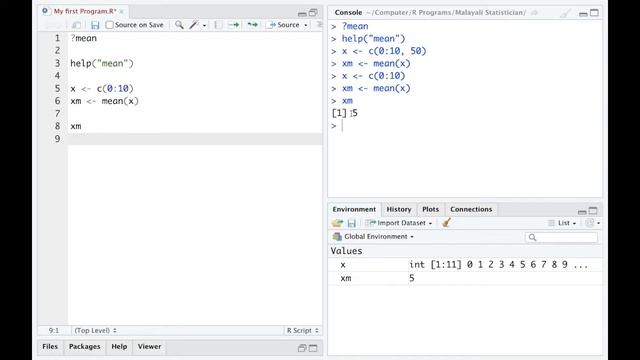640x360 pixels.
Task: Open the Source options dropdown arrow
Action: [x=306, y=25]
